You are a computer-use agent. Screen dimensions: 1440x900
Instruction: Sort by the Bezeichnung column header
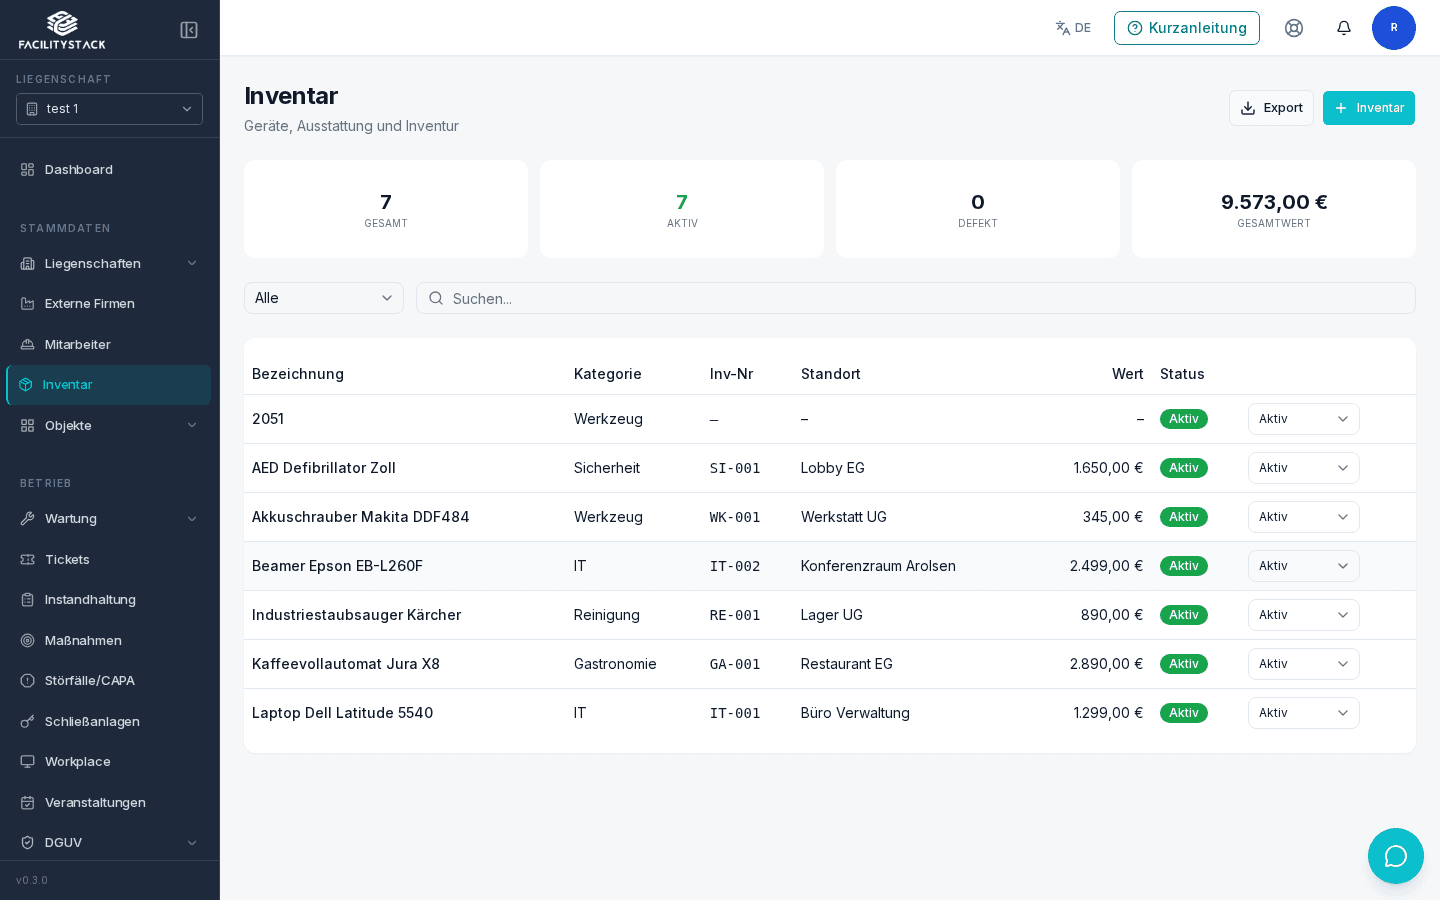[298, 374]
